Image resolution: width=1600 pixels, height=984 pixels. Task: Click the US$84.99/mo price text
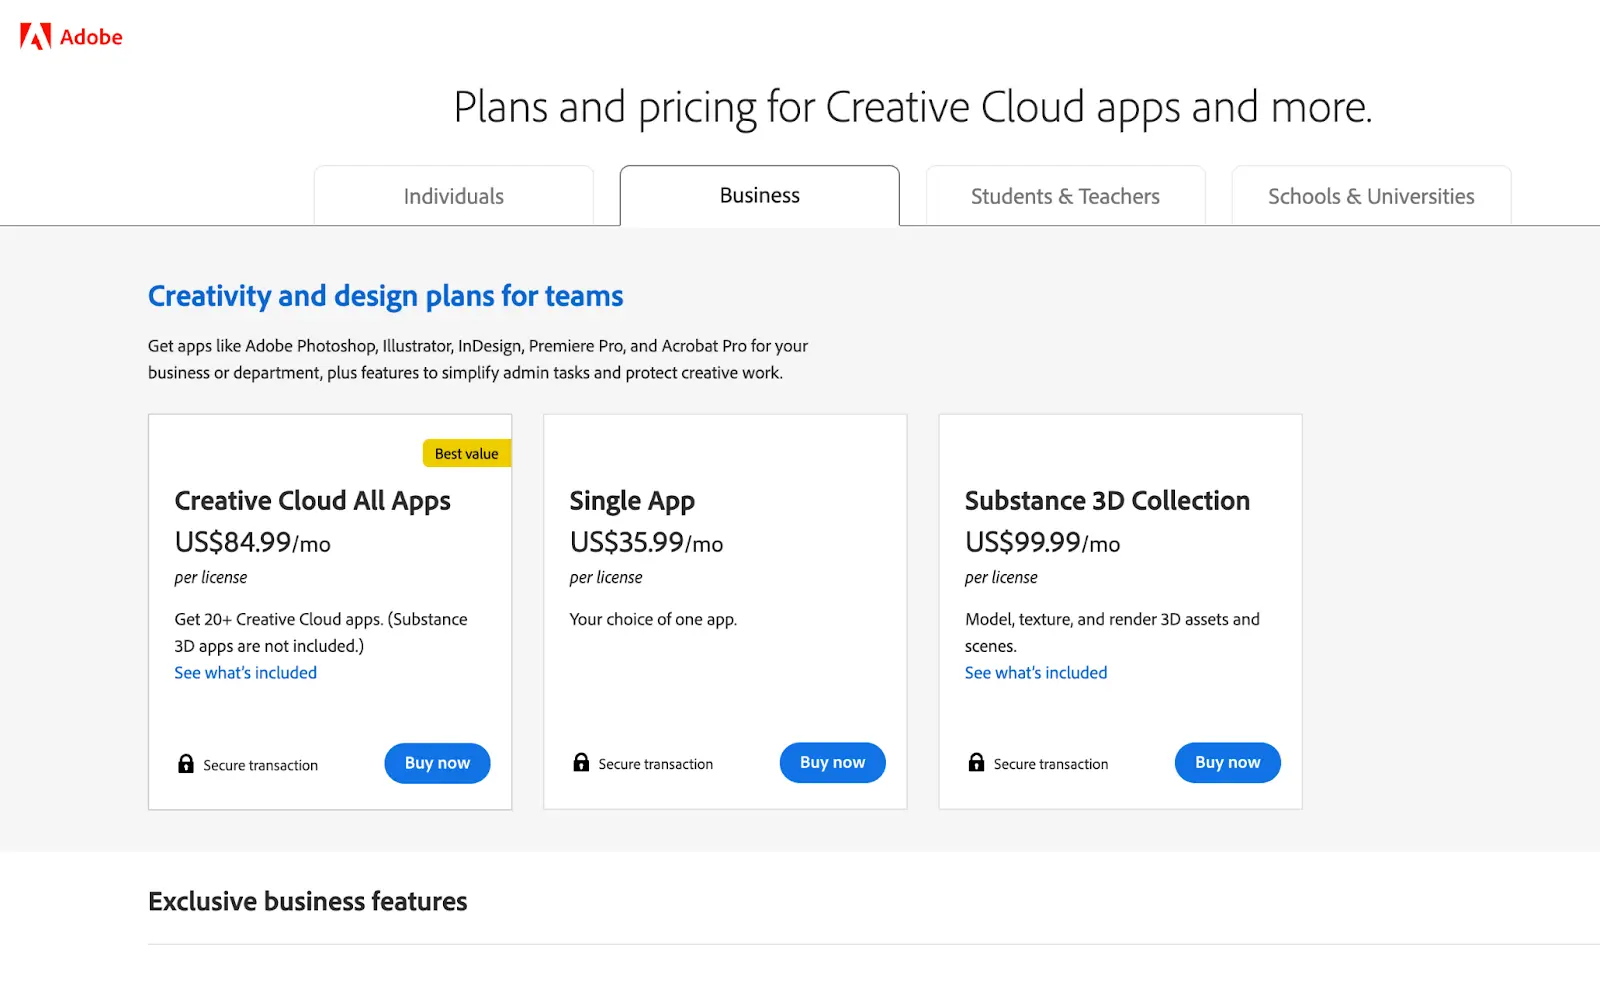point(252,543)
